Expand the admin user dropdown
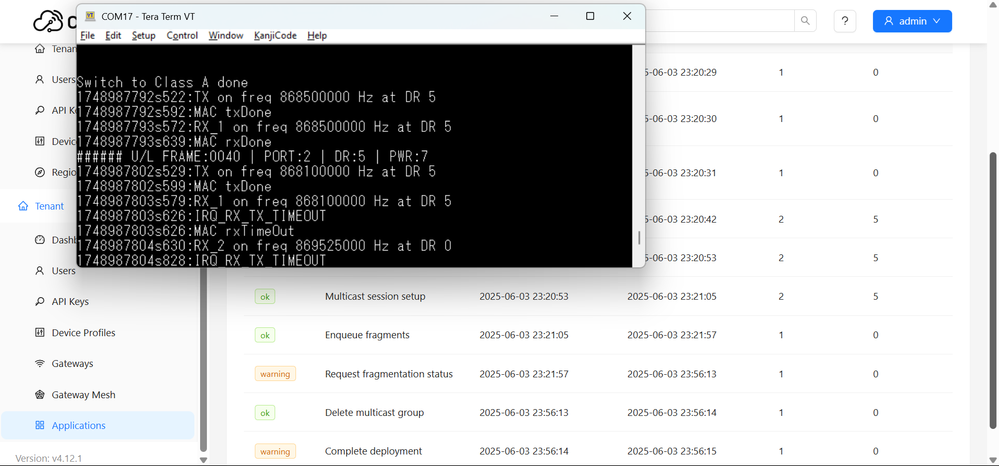This screenshot has height=466, width=999. tap(912, 21)
